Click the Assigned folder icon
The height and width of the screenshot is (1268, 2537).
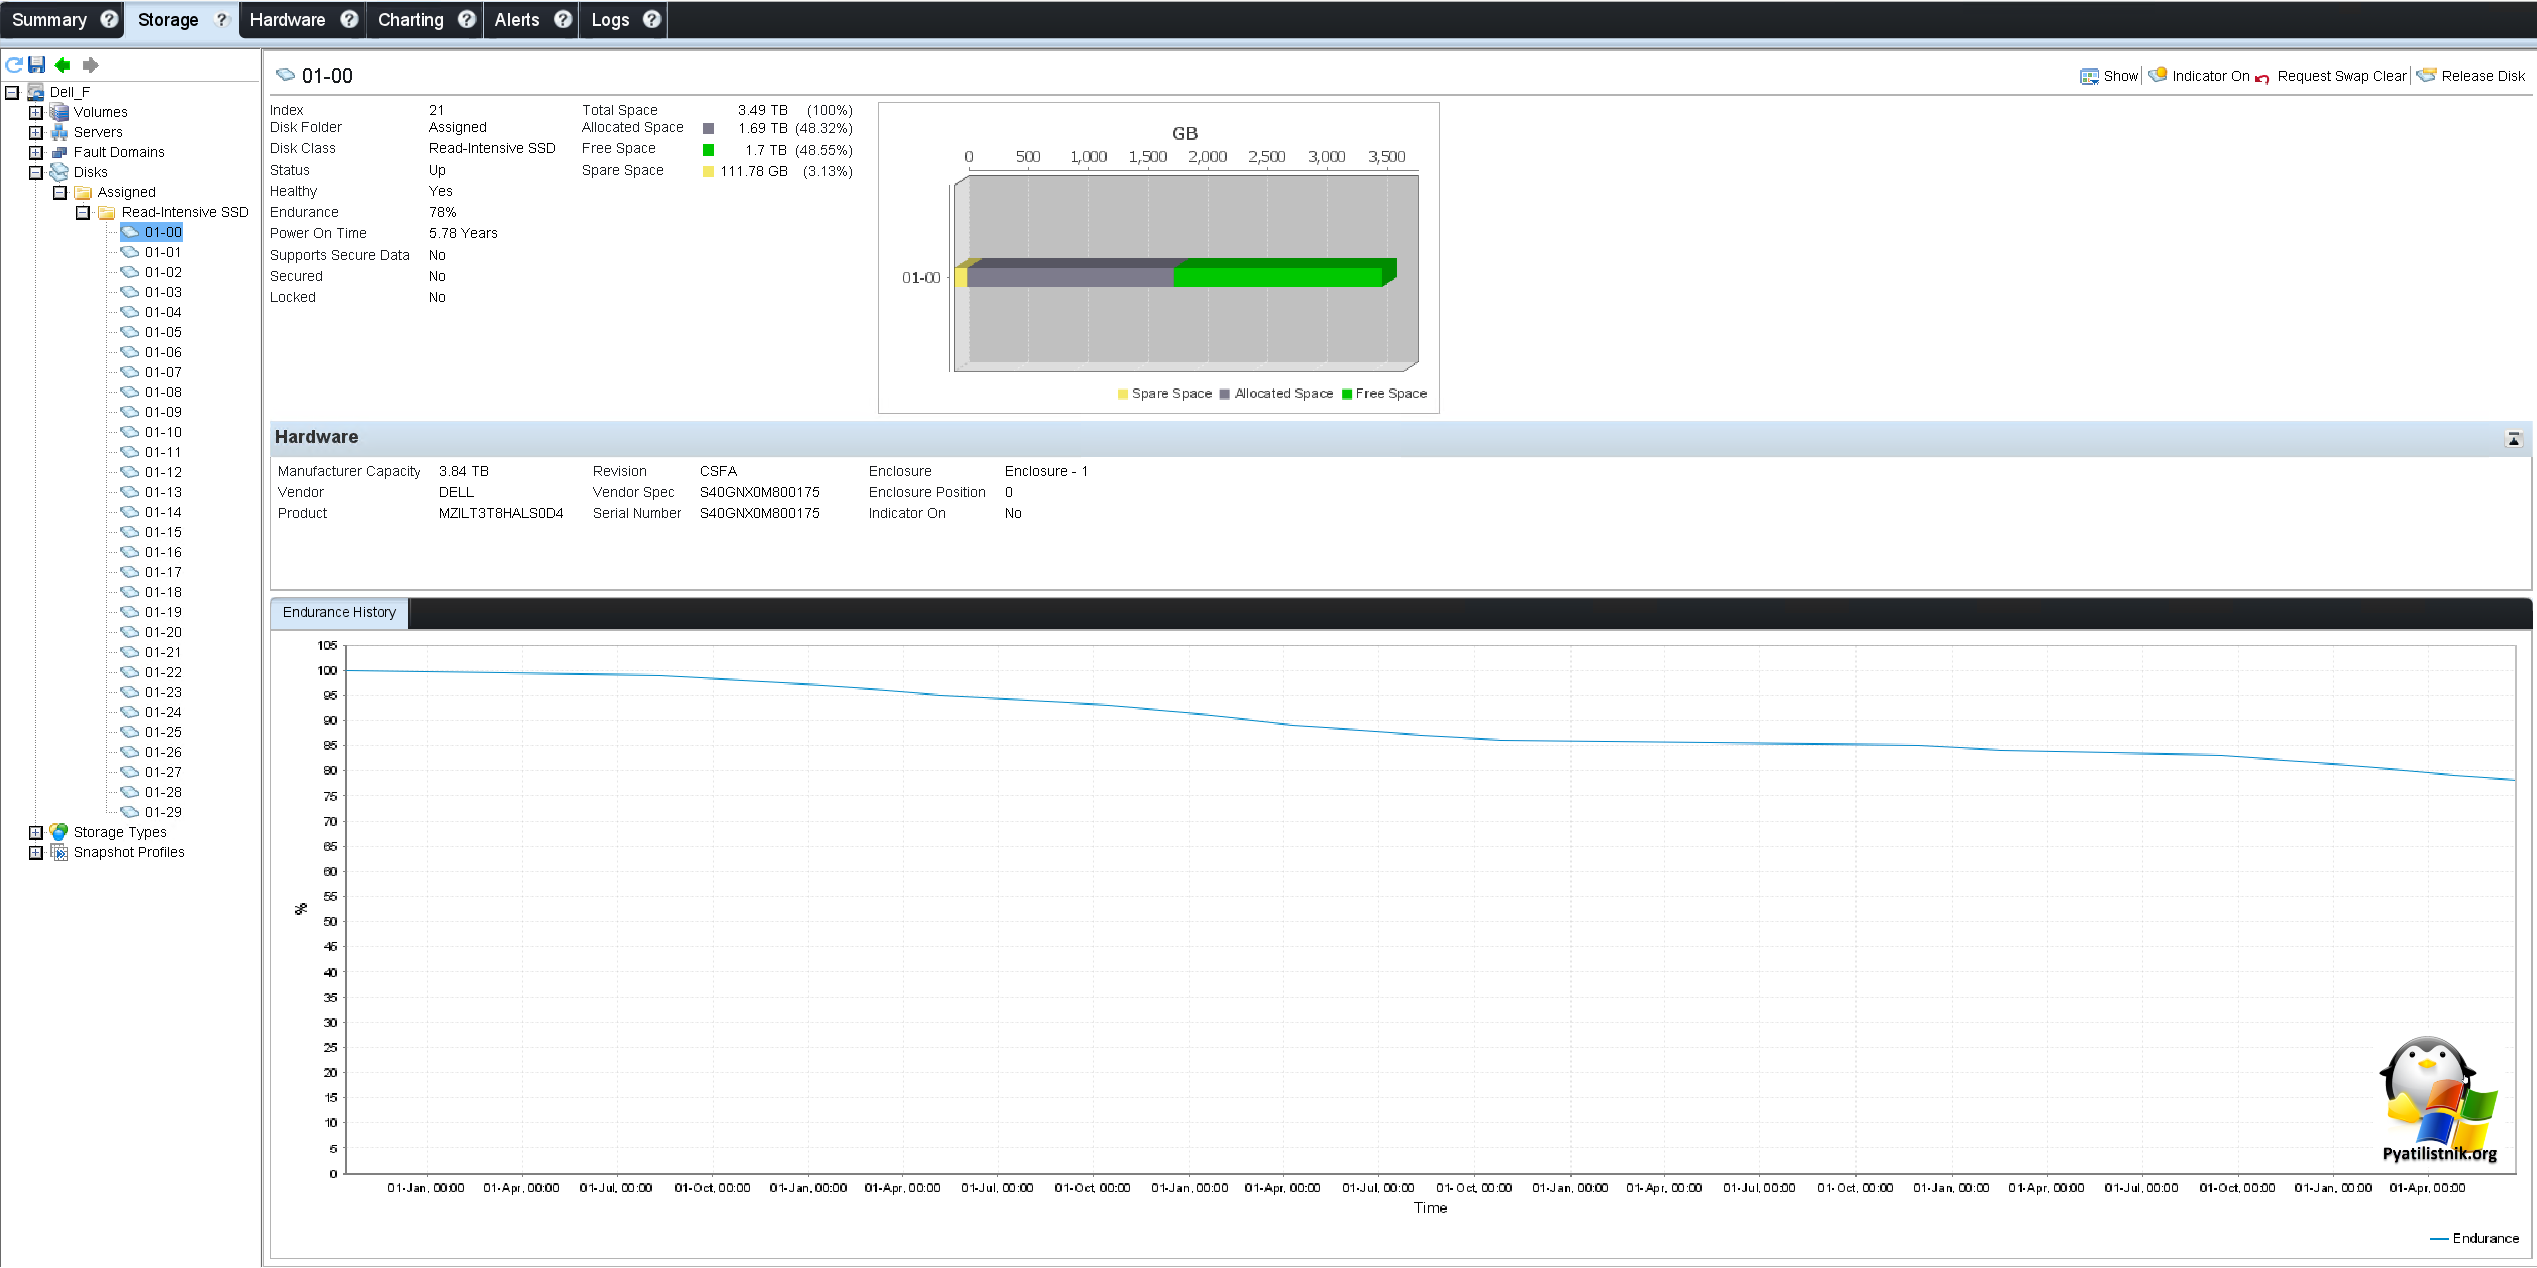coord(83,192)
